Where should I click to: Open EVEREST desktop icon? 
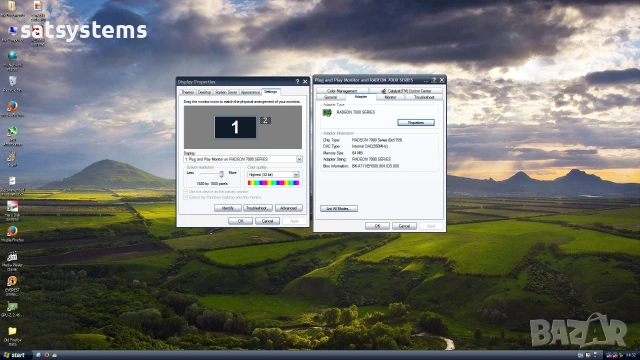point(12,281)
